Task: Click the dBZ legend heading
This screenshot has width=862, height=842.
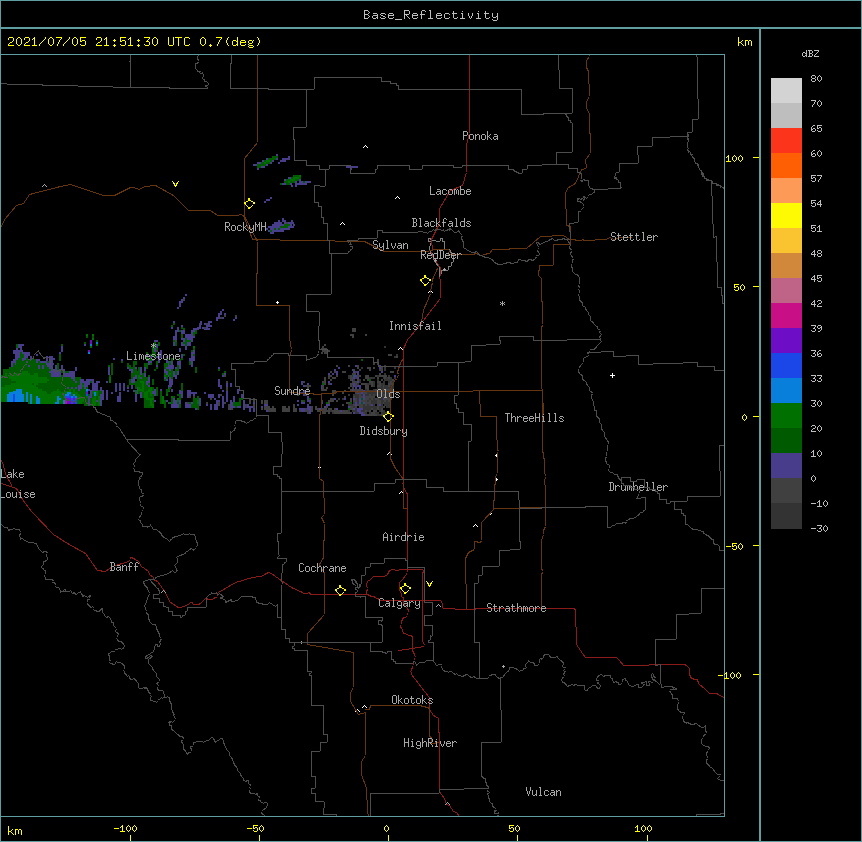Action: tap(810, 53)
